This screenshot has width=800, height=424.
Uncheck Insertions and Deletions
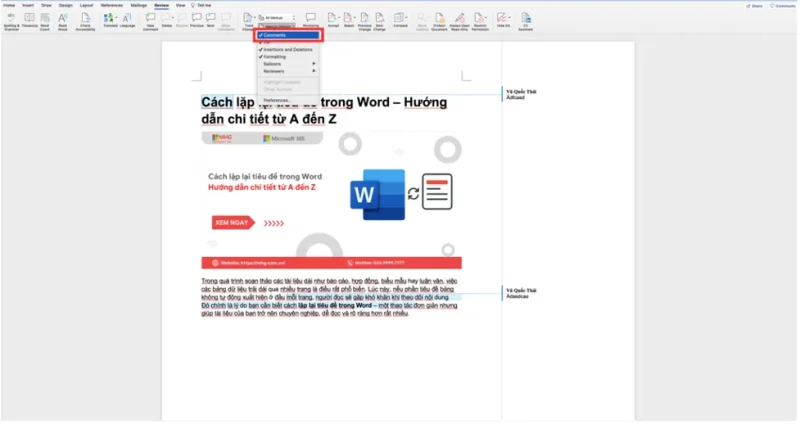tap(288, 49)
